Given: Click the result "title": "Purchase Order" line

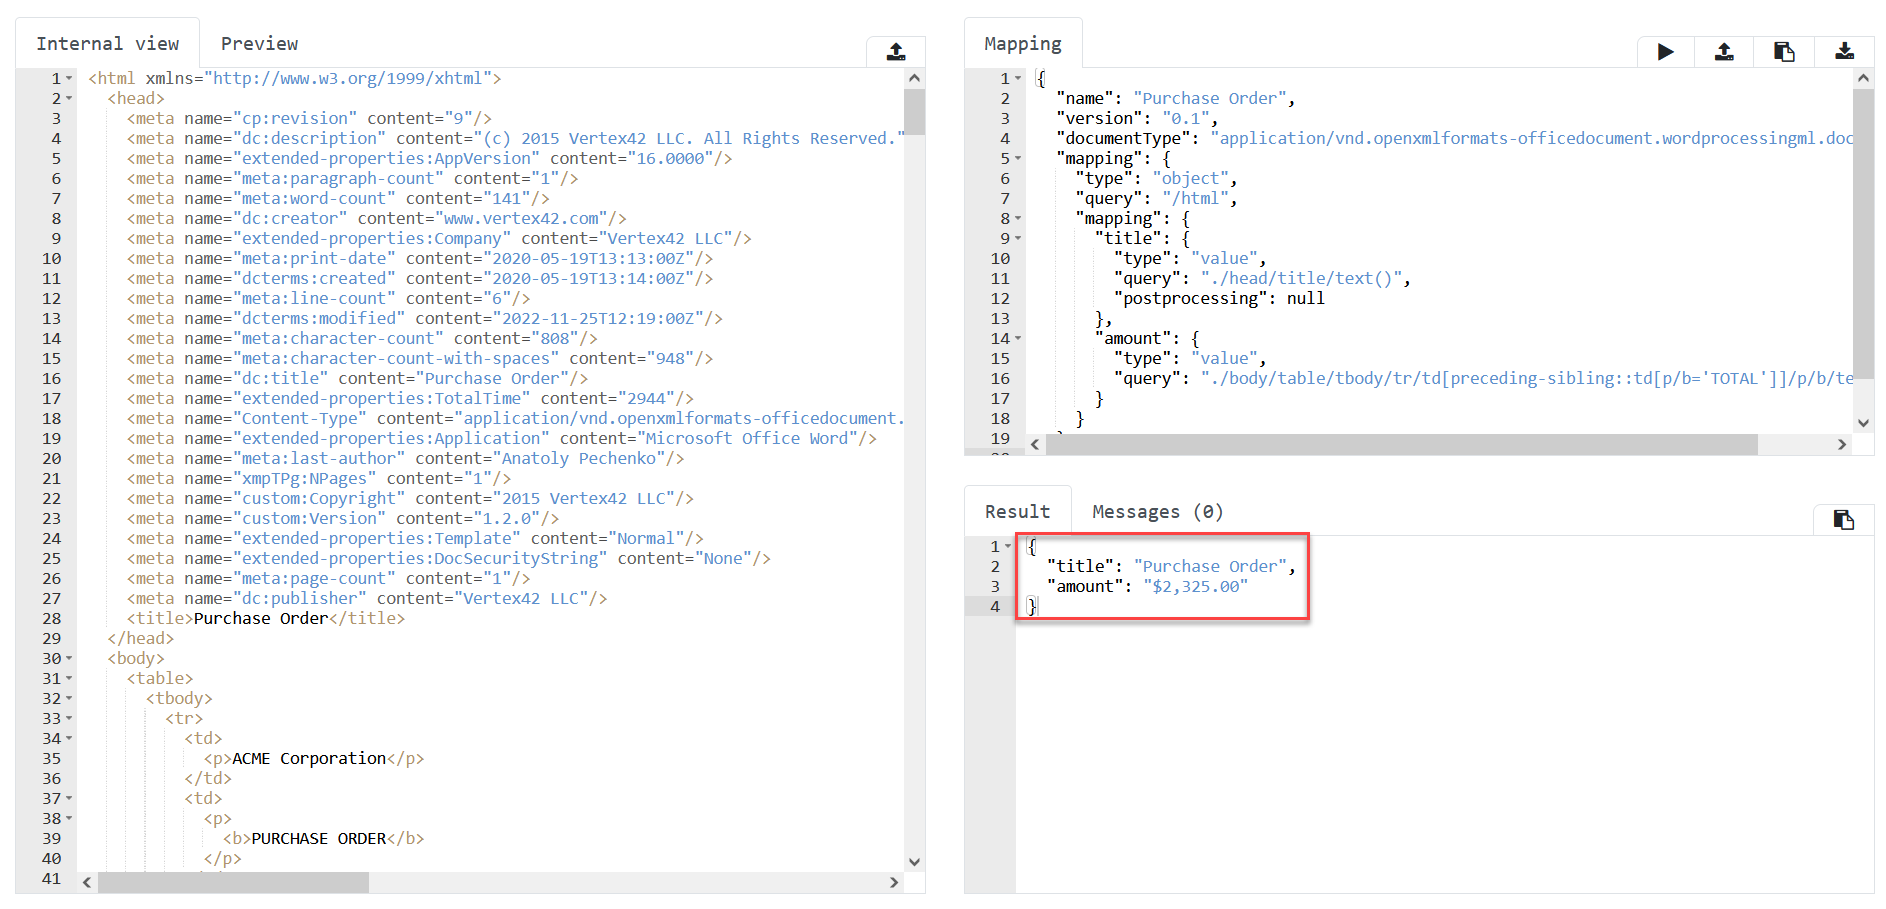Looking at the screenshot, I should 1171,566.
